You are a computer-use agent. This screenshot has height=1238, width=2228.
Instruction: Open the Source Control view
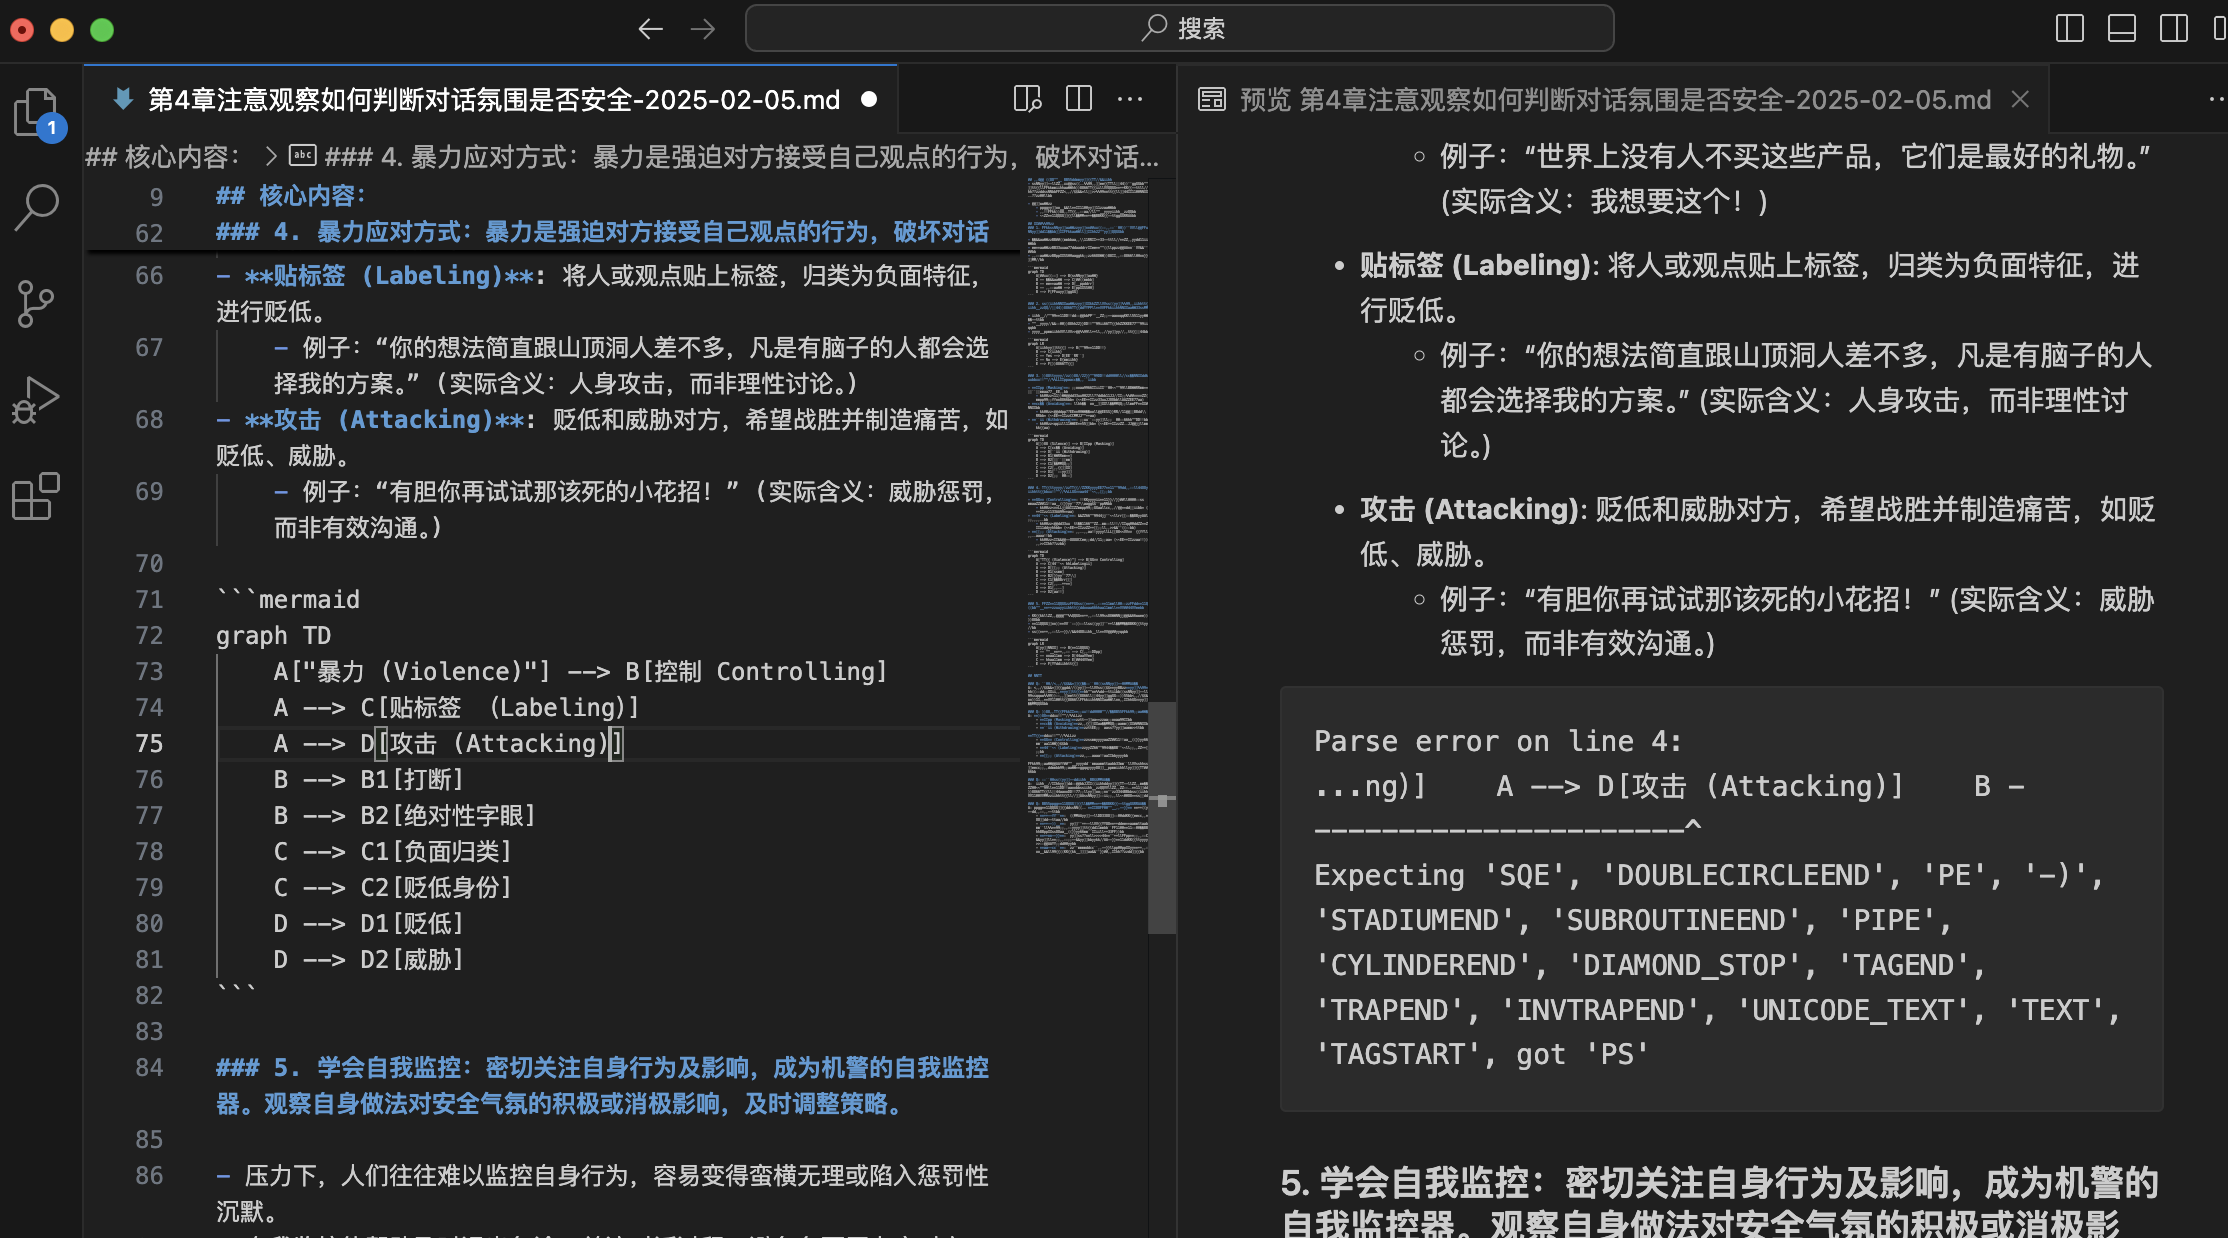tap(37, 303)
